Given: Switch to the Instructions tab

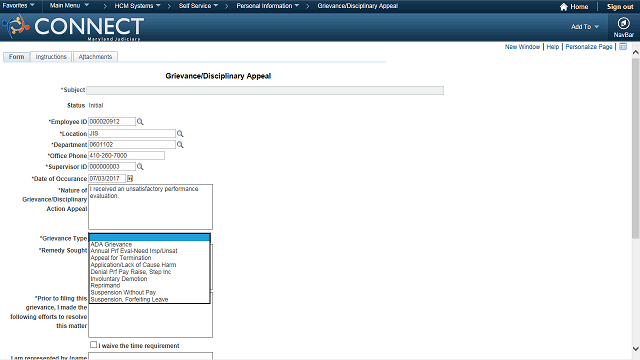Looking at the screenshot, I should pos(51,57).
